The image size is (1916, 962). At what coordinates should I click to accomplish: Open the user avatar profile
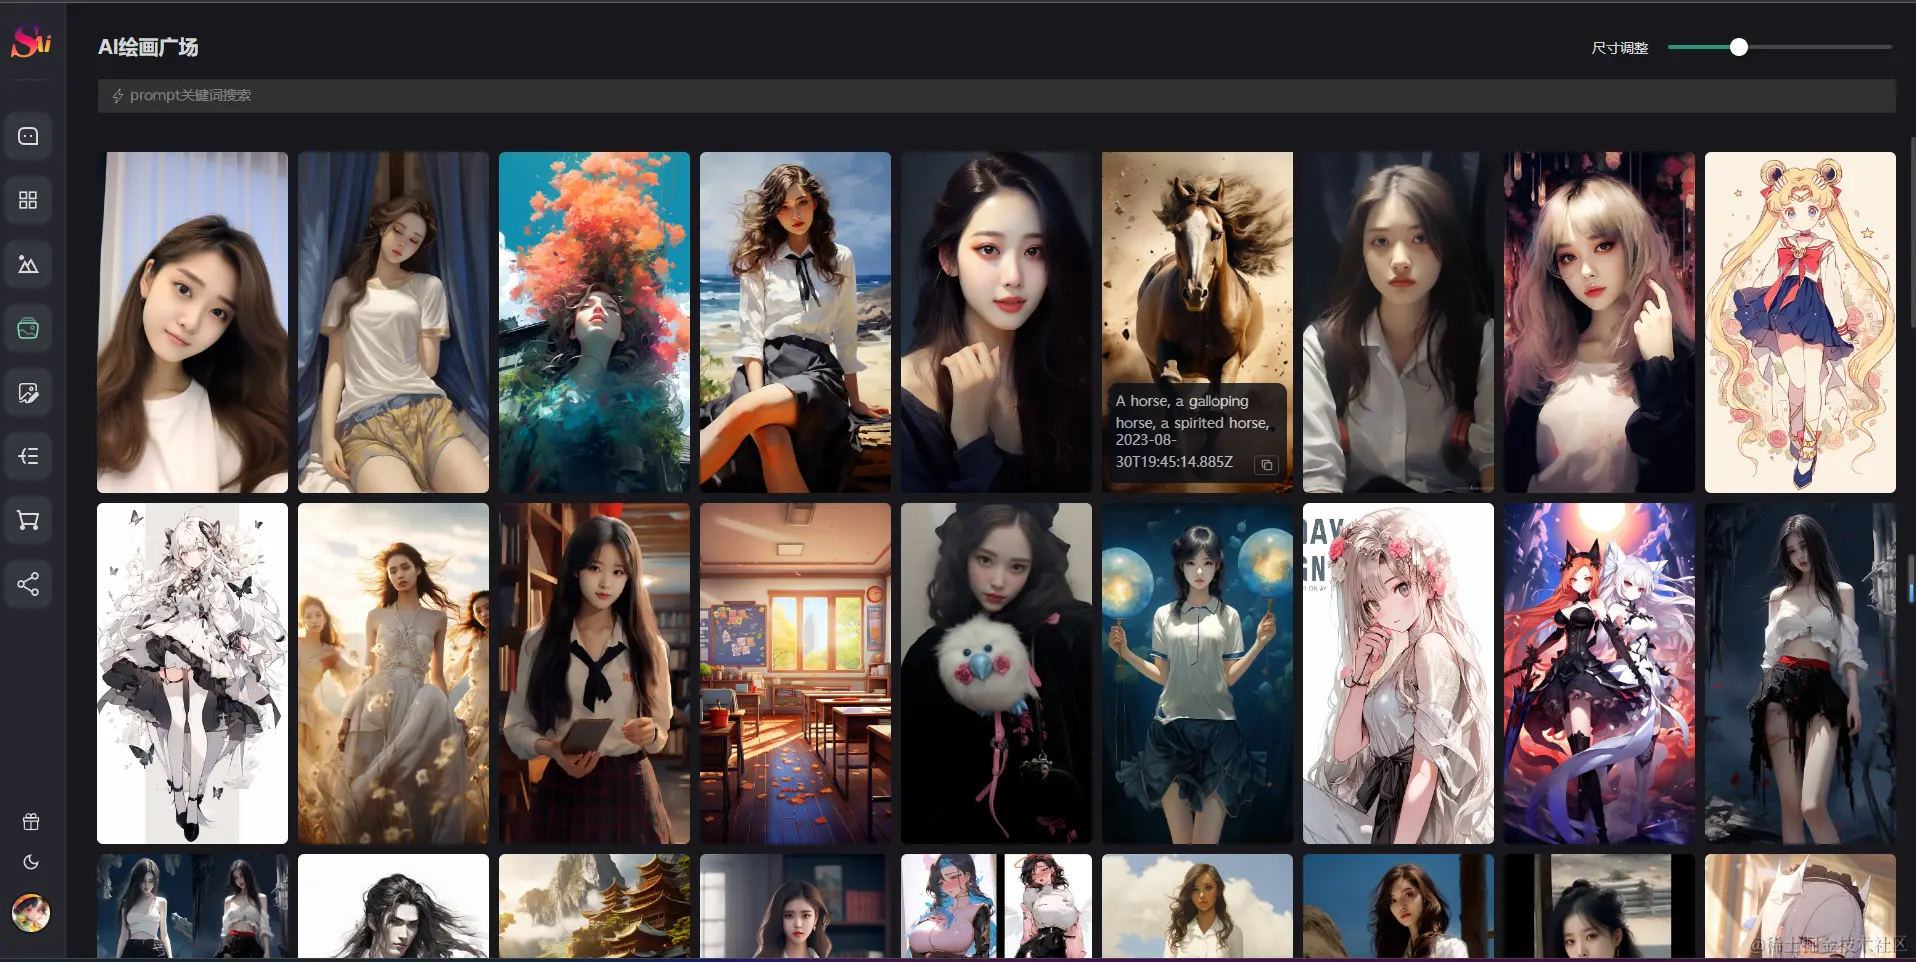pyautogui.click(x=31, y=913)
